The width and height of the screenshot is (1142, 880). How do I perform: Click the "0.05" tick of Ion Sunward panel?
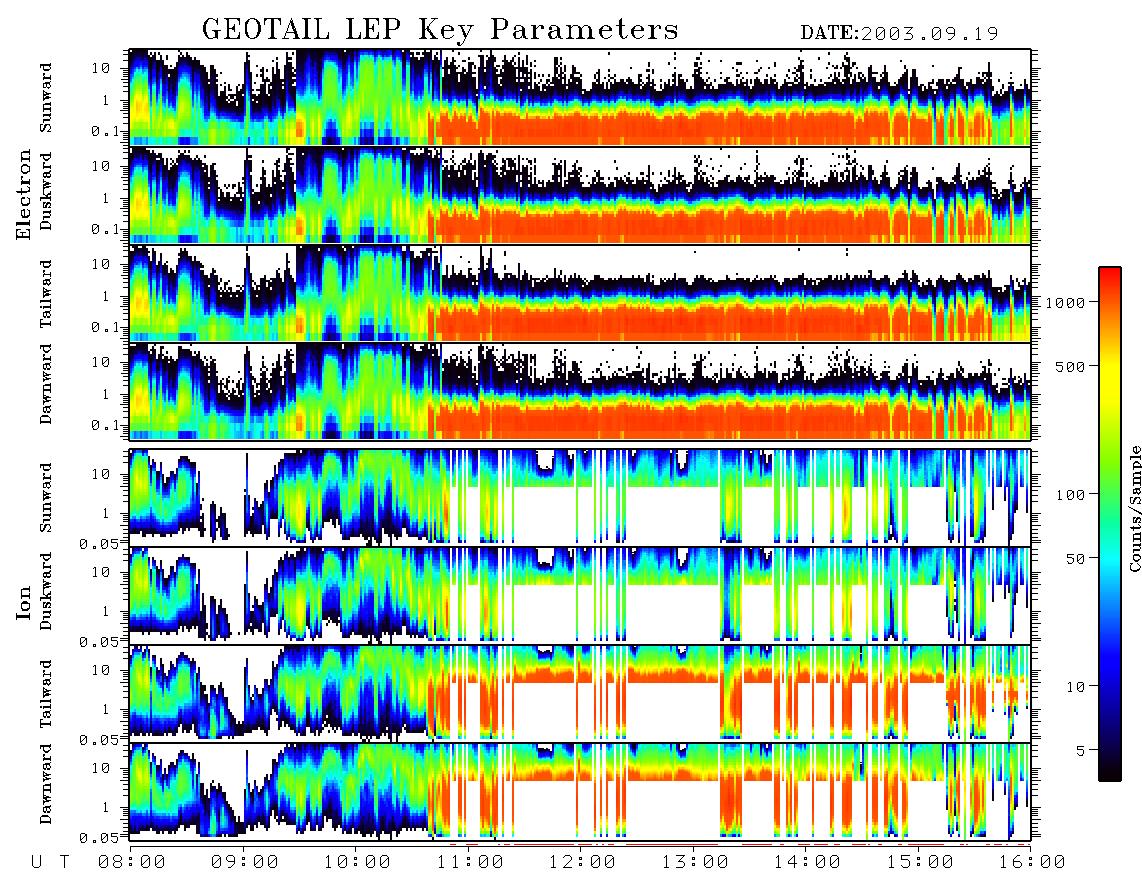[100, 543]
